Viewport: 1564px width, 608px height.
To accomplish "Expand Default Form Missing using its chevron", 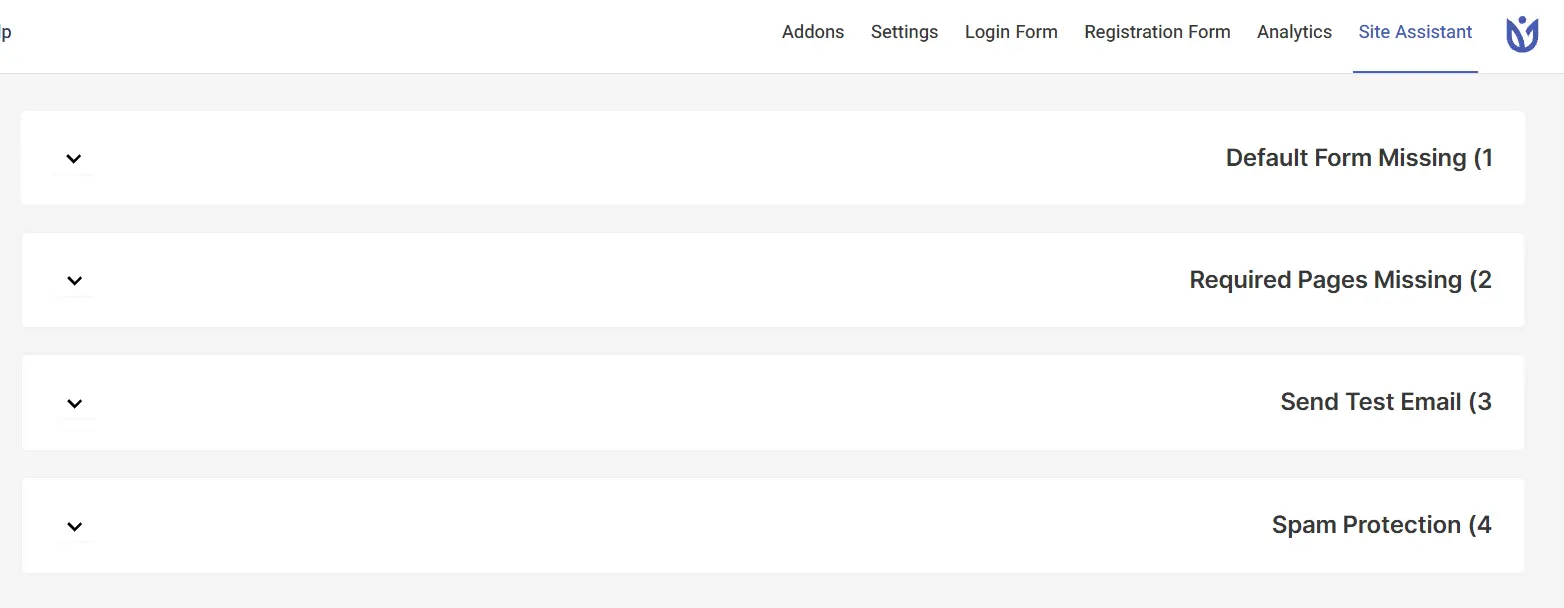I will pyautogui.click(x=73, y=158).
